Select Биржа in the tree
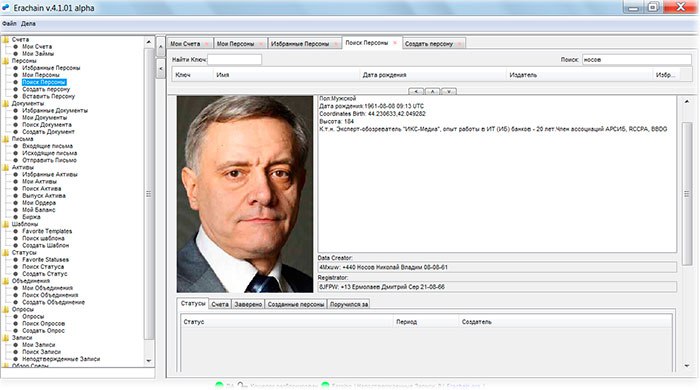The height and width of the screenshot is (390, 700). [31, 217]
